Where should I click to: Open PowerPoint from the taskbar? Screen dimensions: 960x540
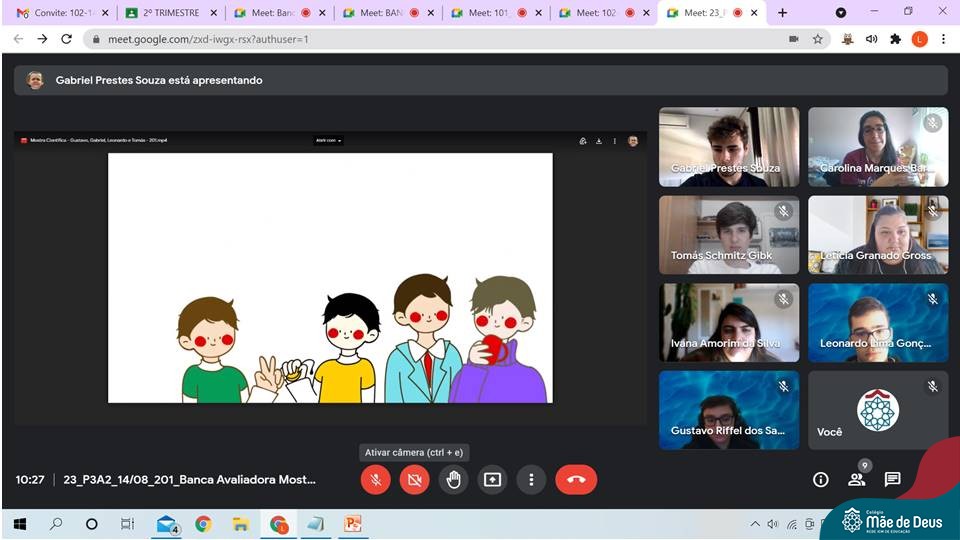point(352,524)
